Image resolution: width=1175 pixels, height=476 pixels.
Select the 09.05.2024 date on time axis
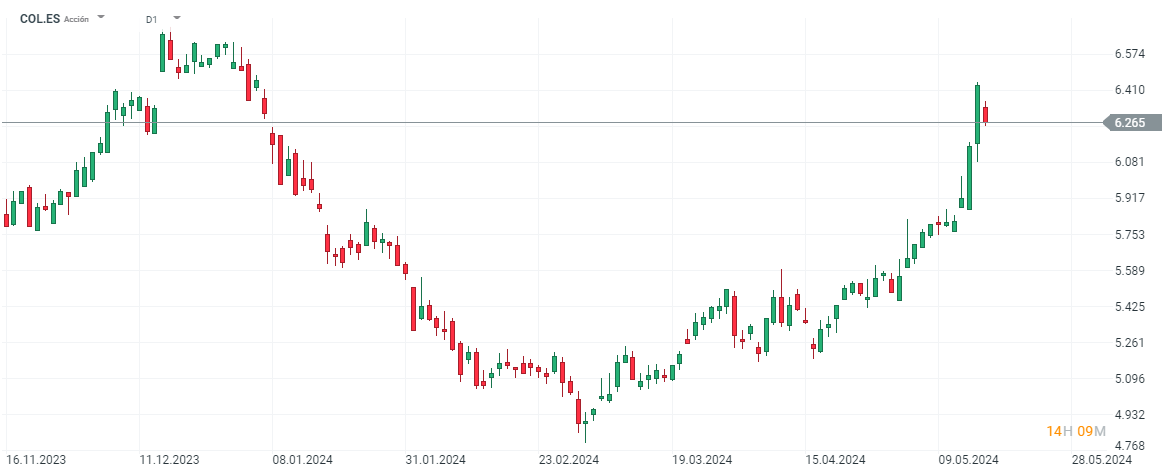click(x=968, y=460)
